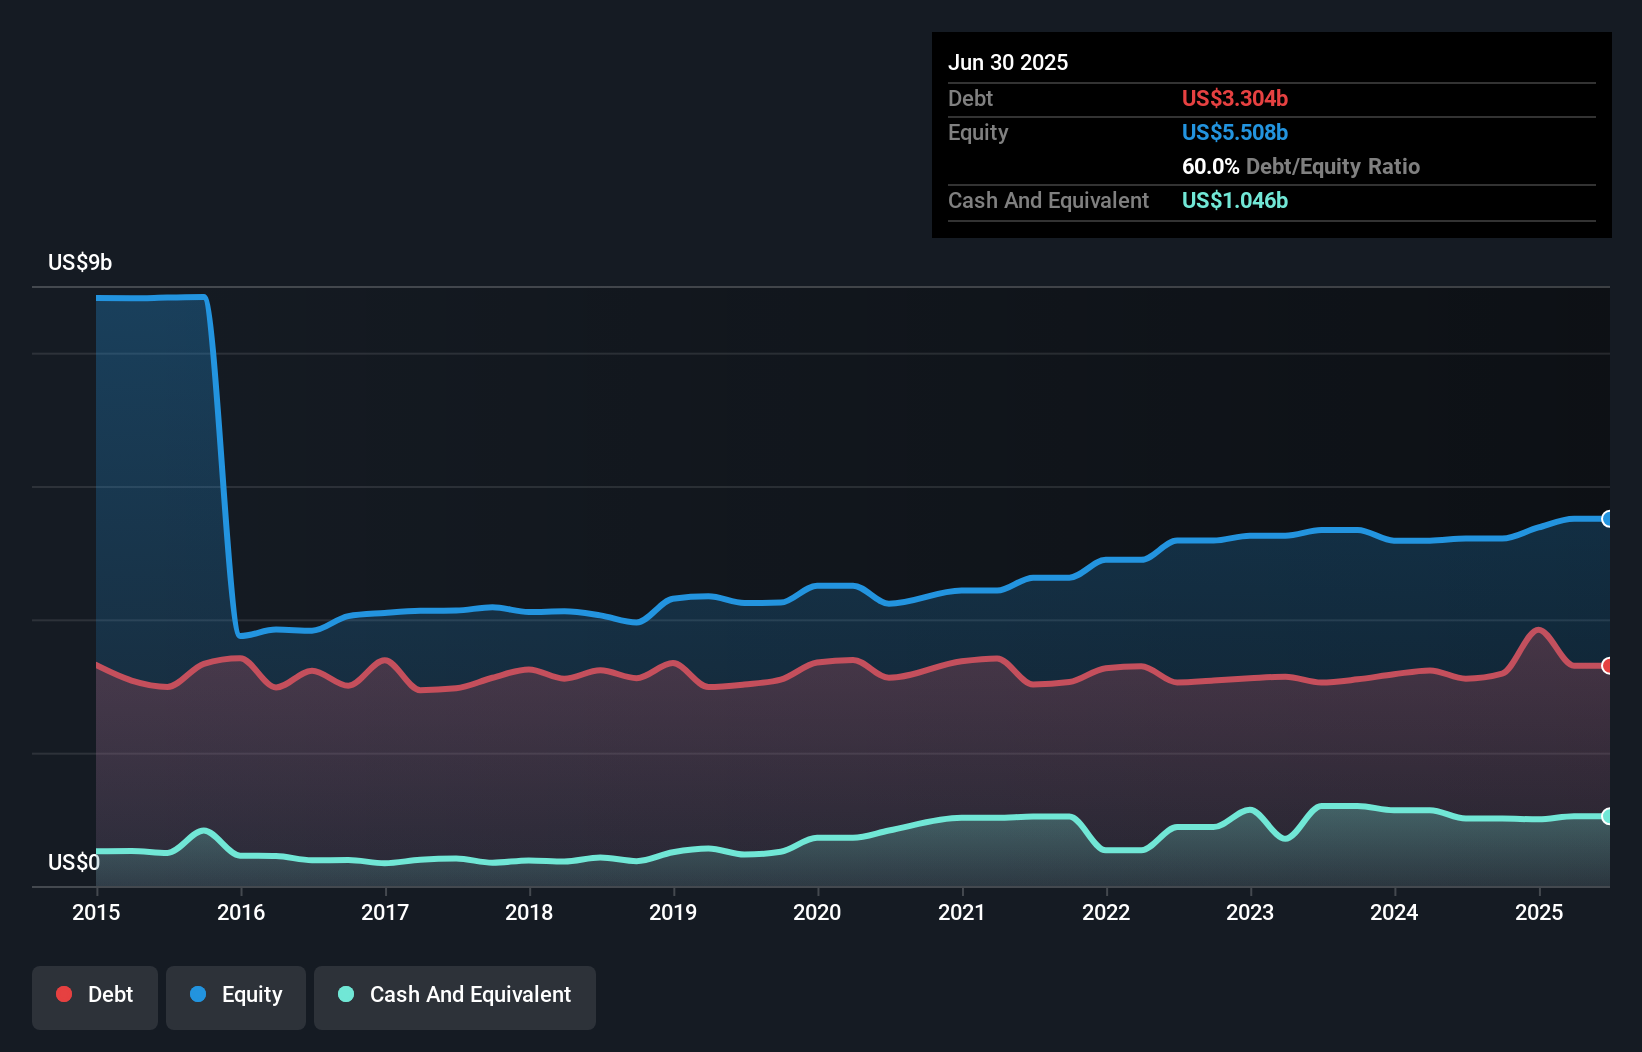Screen dimensions: 1642x1052
Task: Click the US$5.508b Equity value
Action: click(1234, 133)
